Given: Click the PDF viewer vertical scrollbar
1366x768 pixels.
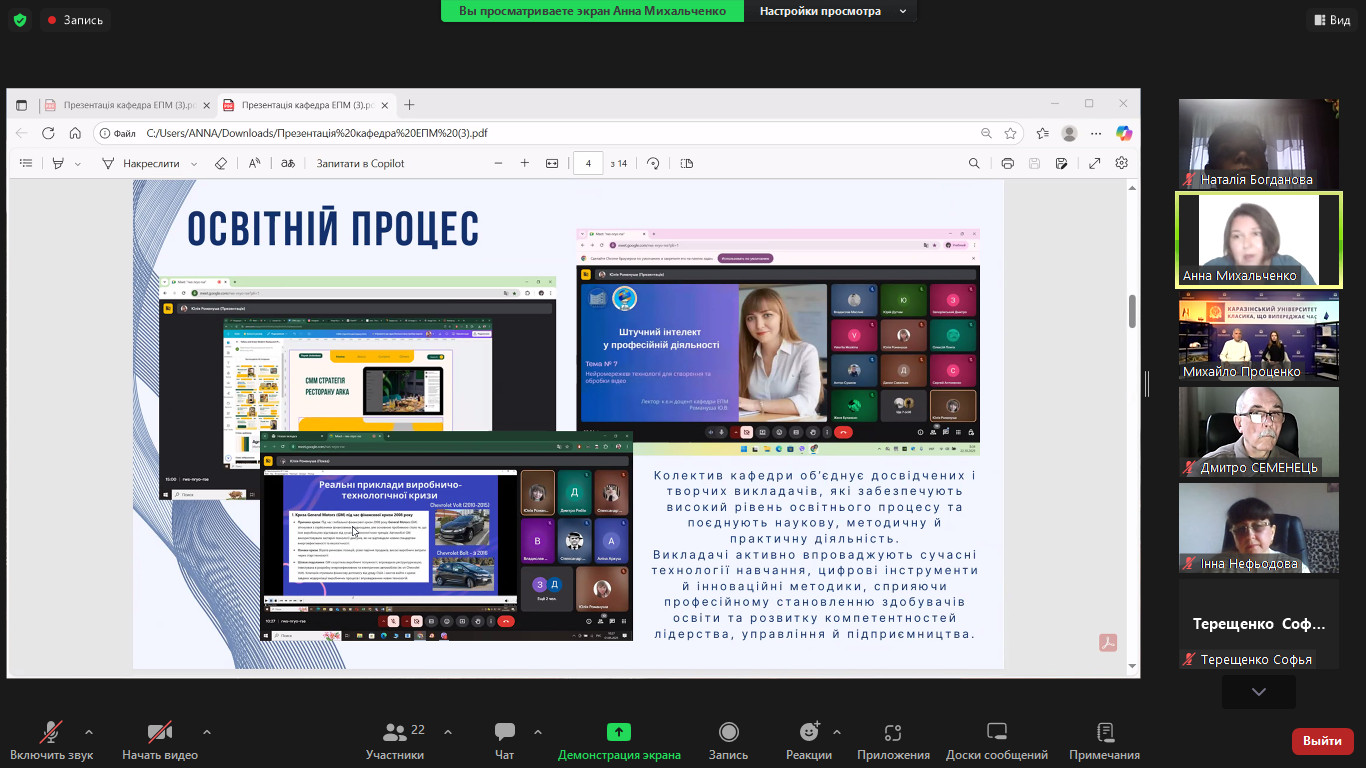Looking at the screenshot, I should 1132,311.
